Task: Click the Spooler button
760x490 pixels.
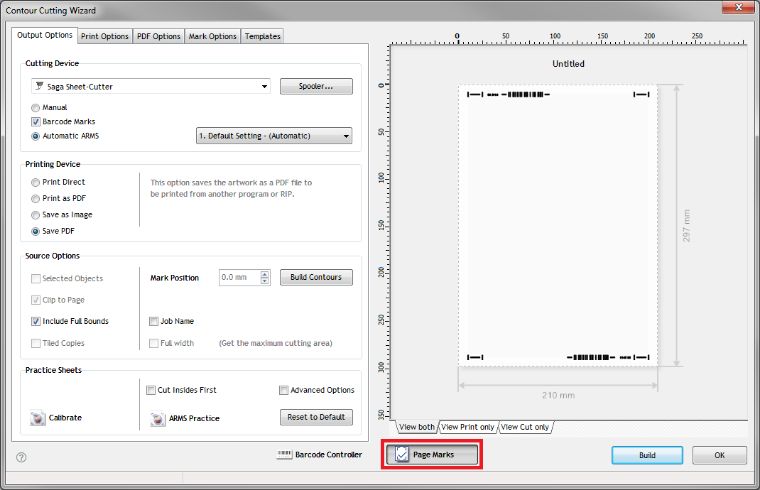Action: pos(316,87)
